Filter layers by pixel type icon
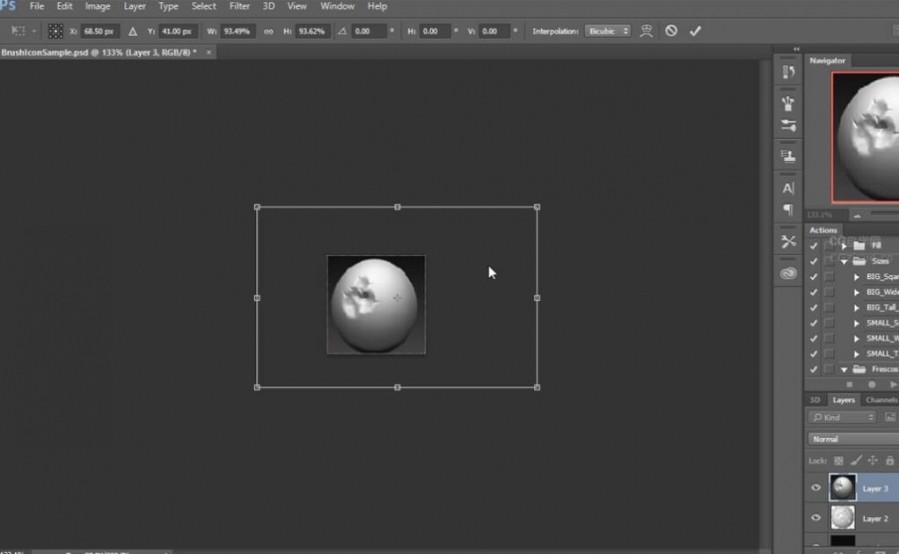The height and width of the screenshot is (554, 899). tap(890, 417)
